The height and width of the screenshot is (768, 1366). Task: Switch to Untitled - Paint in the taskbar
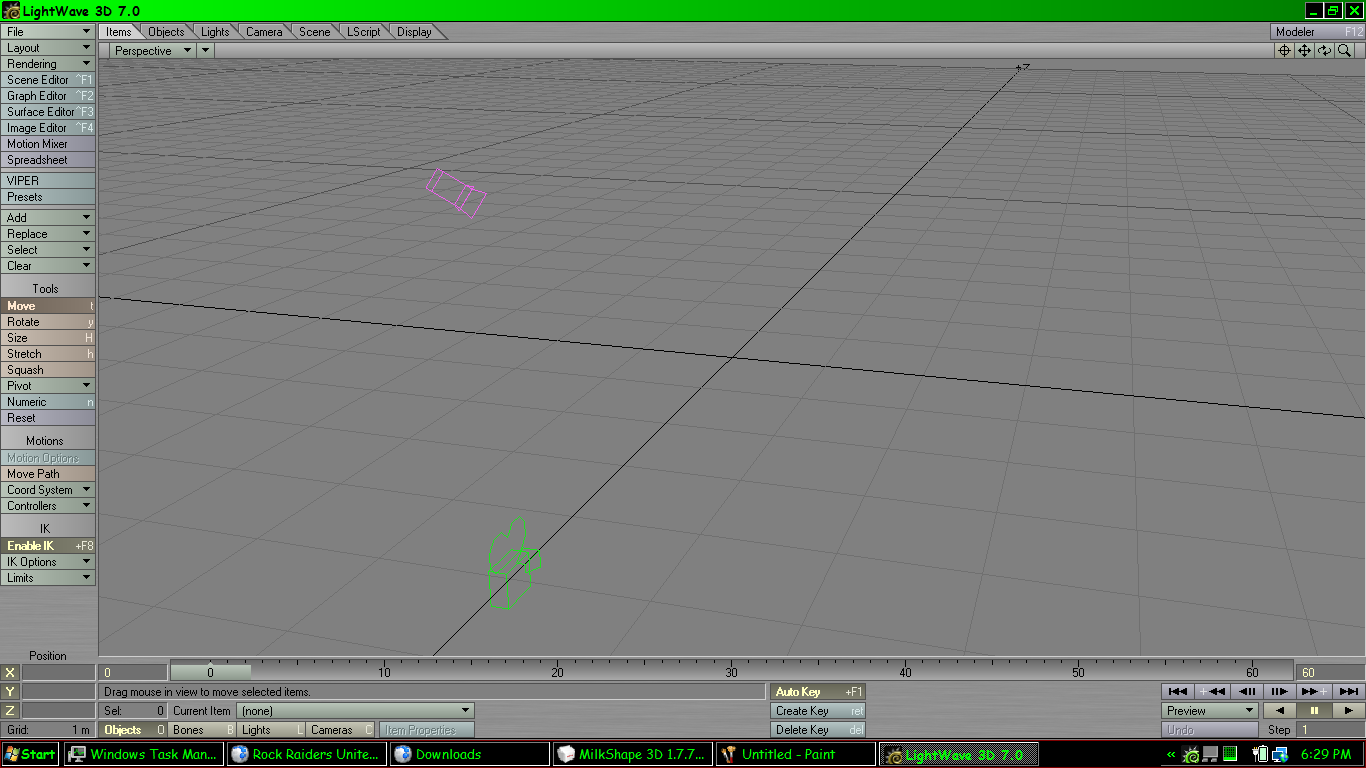pyautogui.click(x=795, y=754)
